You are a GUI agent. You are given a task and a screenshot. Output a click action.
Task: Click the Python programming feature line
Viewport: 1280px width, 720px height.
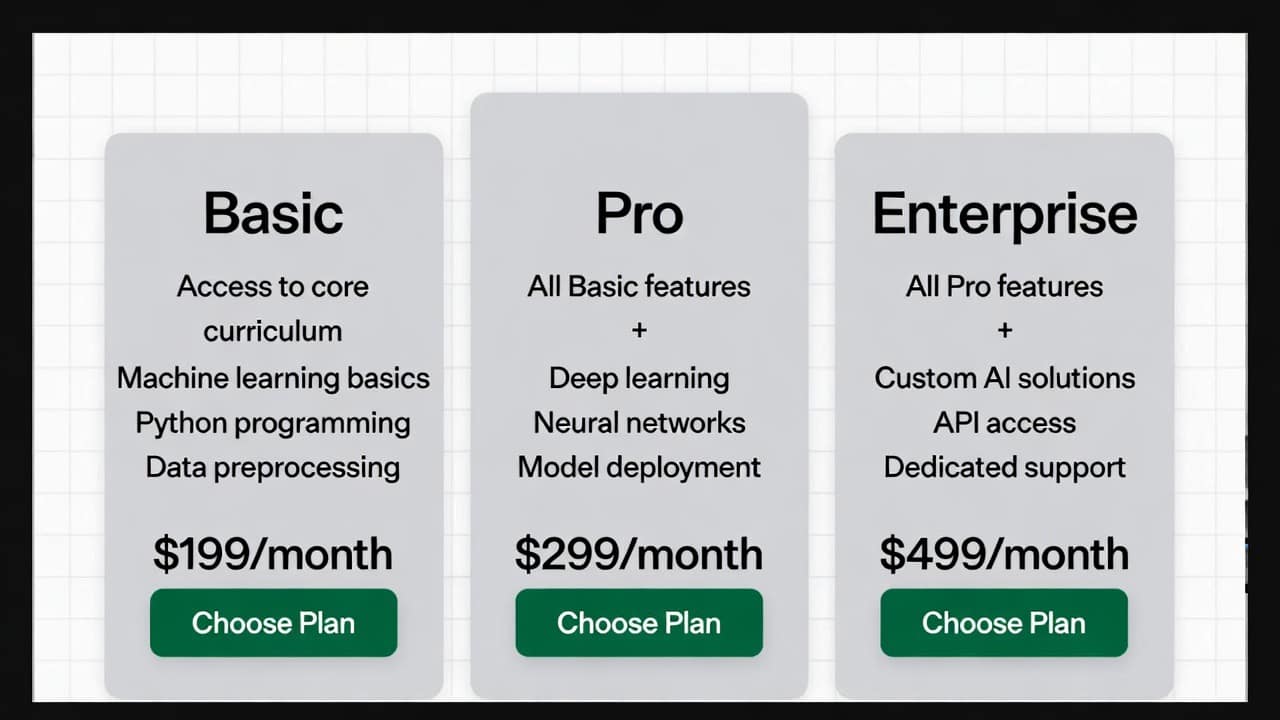pyautogui.click(x=273, y=423)
